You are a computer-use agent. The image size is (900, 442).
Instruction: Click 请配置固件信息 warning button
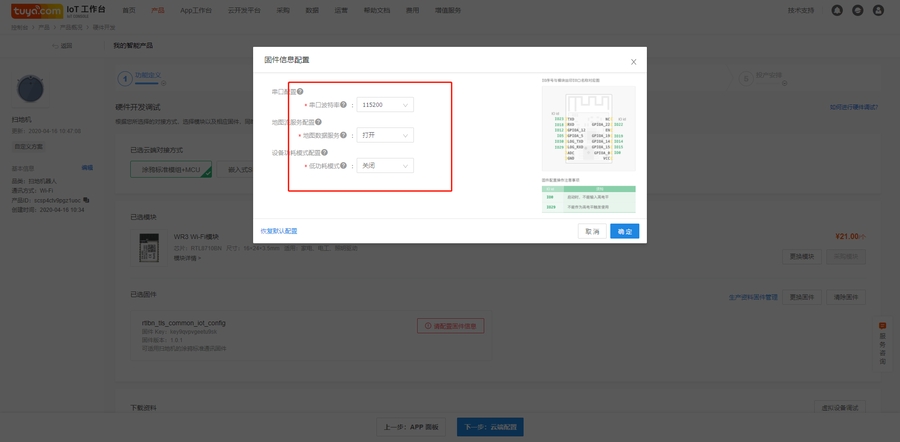pos(451,325)
